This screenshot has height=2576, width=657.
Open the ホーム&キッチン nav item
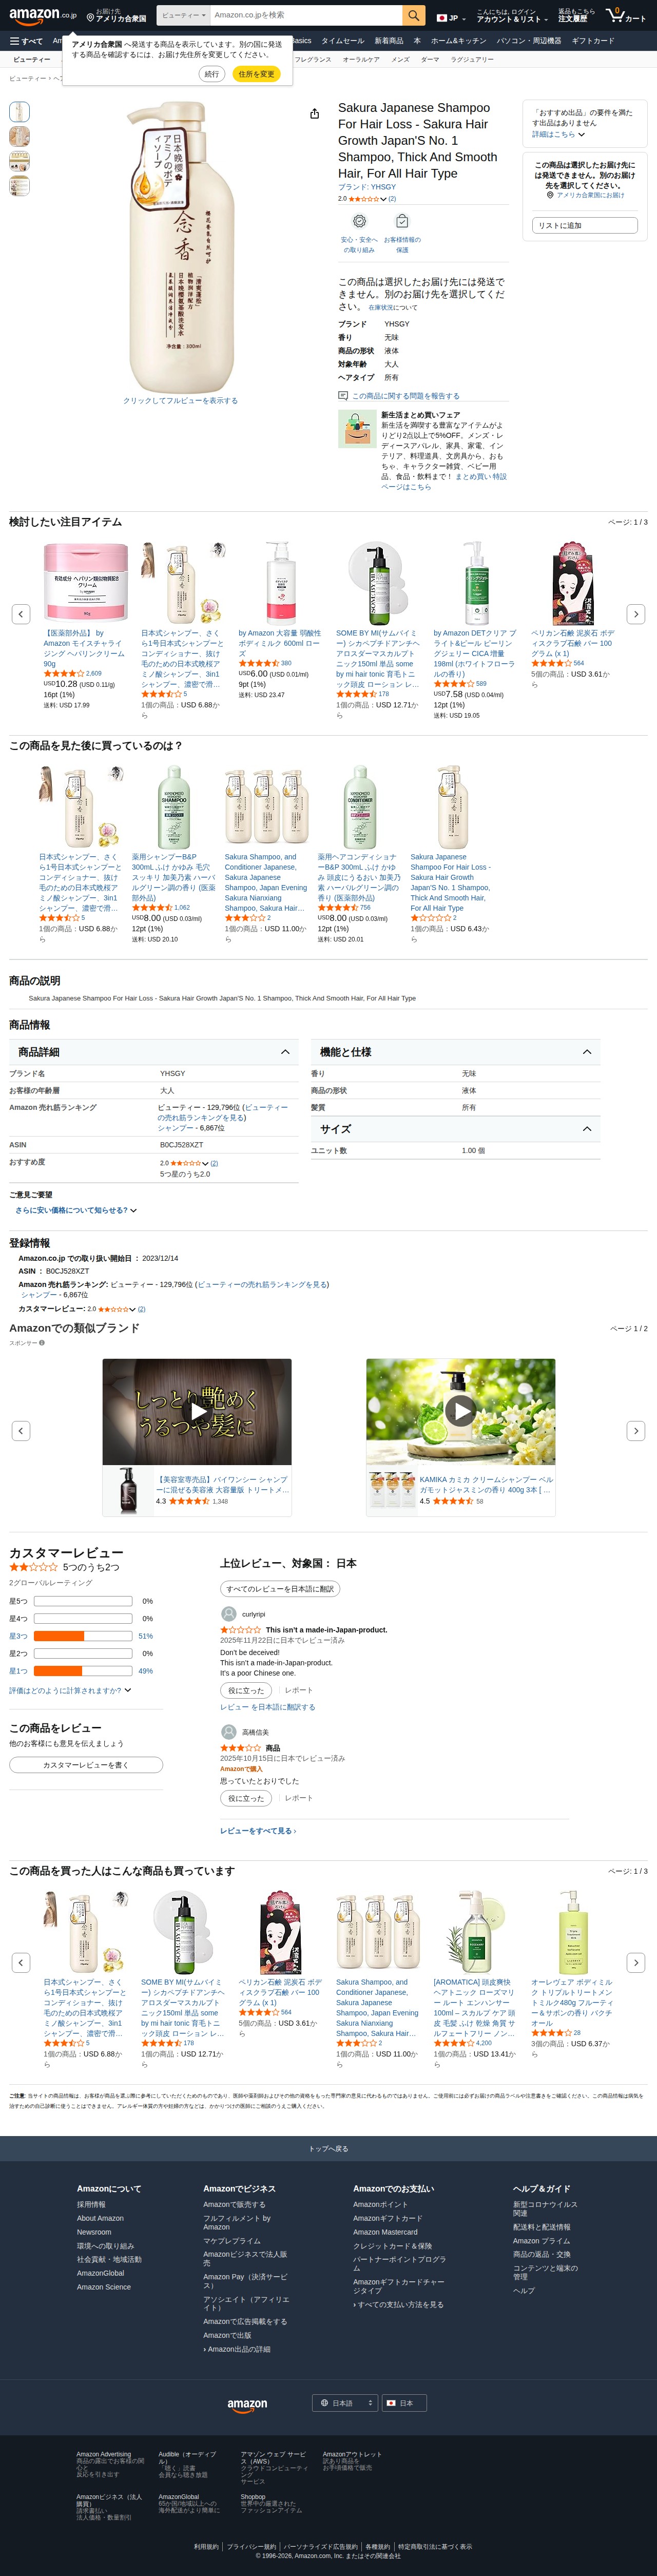tap(459, 41)
